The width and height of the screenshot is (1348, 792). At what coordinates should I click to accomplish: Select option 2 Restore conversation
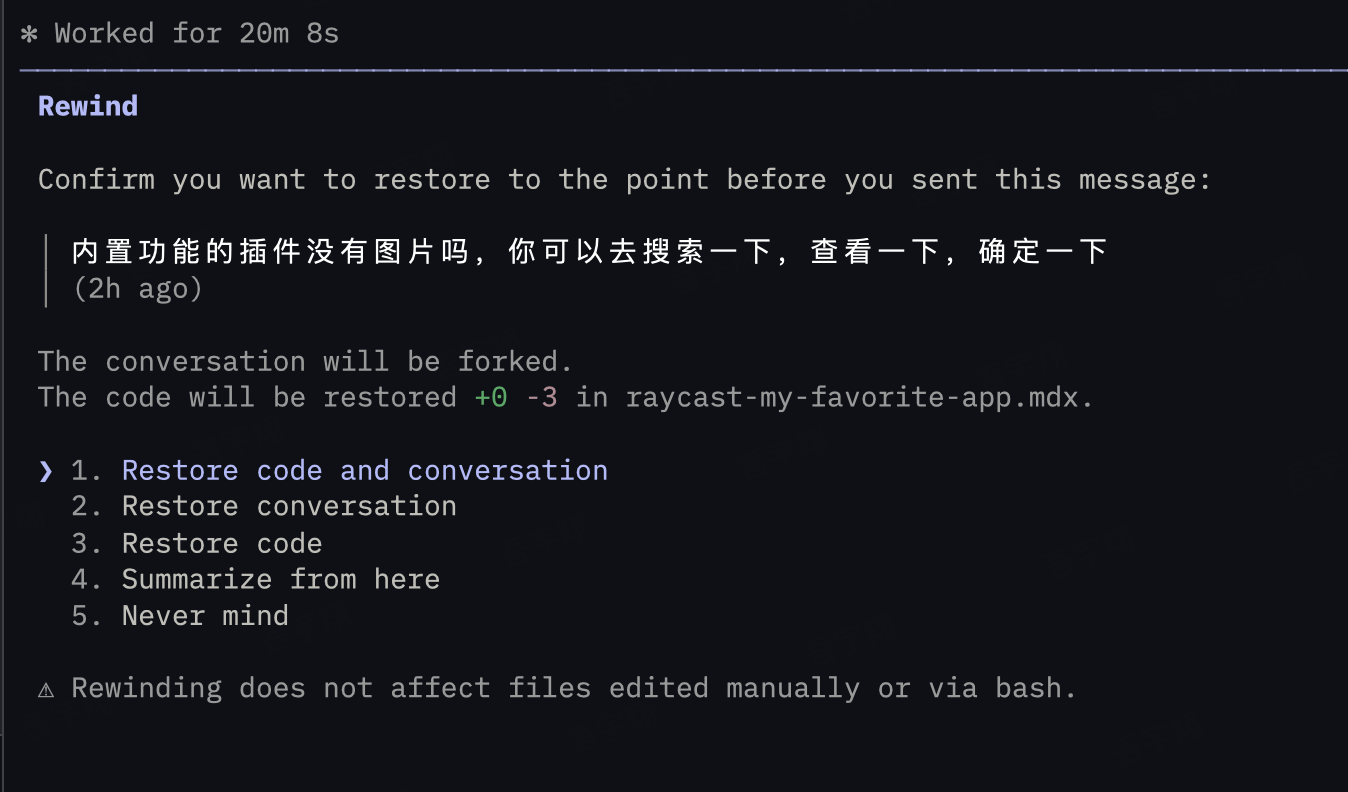[x=289, y=506]
